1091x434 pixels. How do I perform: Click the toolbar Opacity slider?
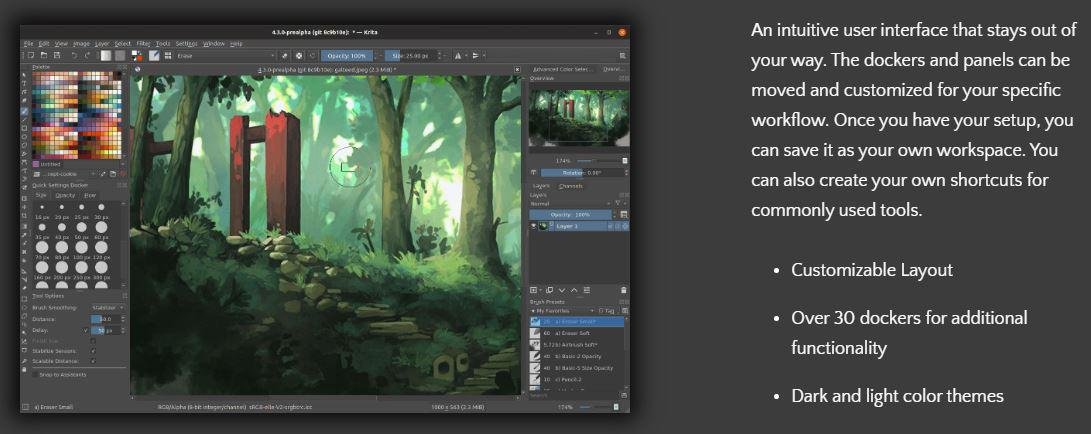pos(349,56)
